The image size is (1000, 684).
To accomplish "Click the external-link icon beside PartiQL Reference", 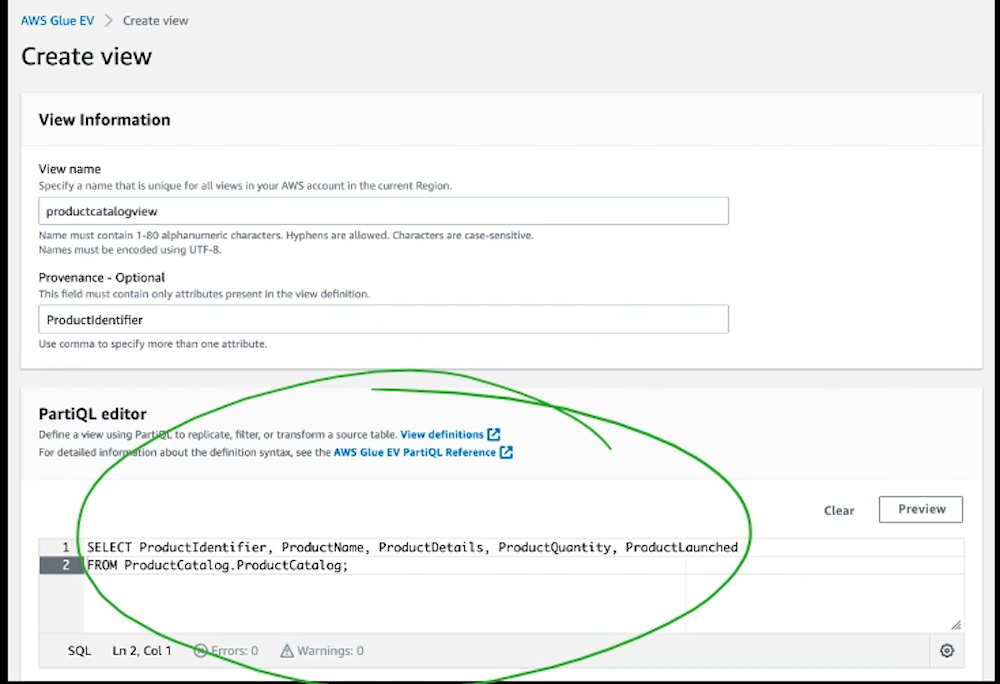I will click(506, 452).
